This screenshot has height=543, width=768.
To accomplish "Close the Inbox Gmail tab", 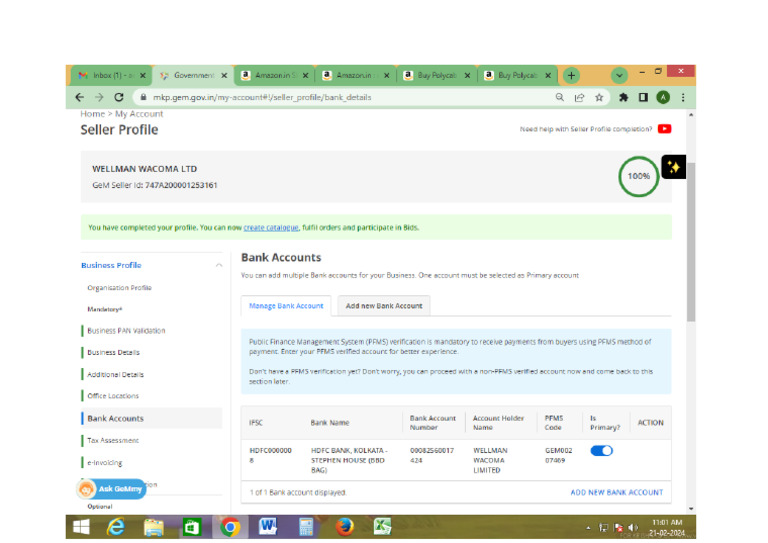I will coord(143,75).
